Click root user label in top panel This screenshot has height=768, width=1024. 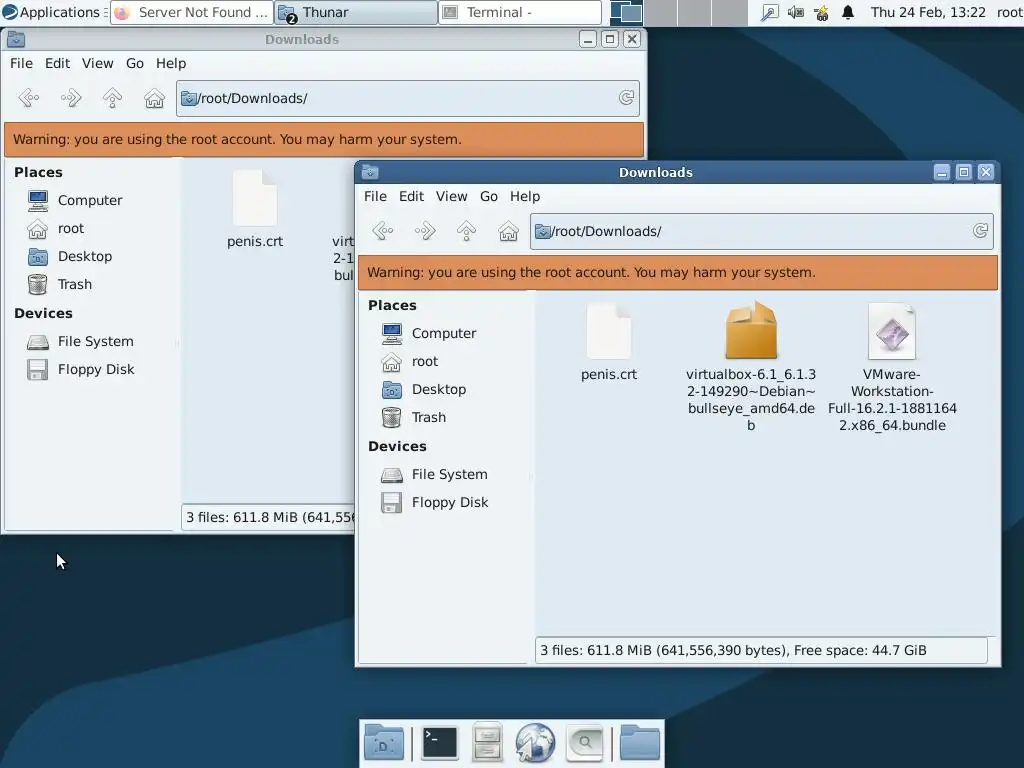pos(1009,12)
